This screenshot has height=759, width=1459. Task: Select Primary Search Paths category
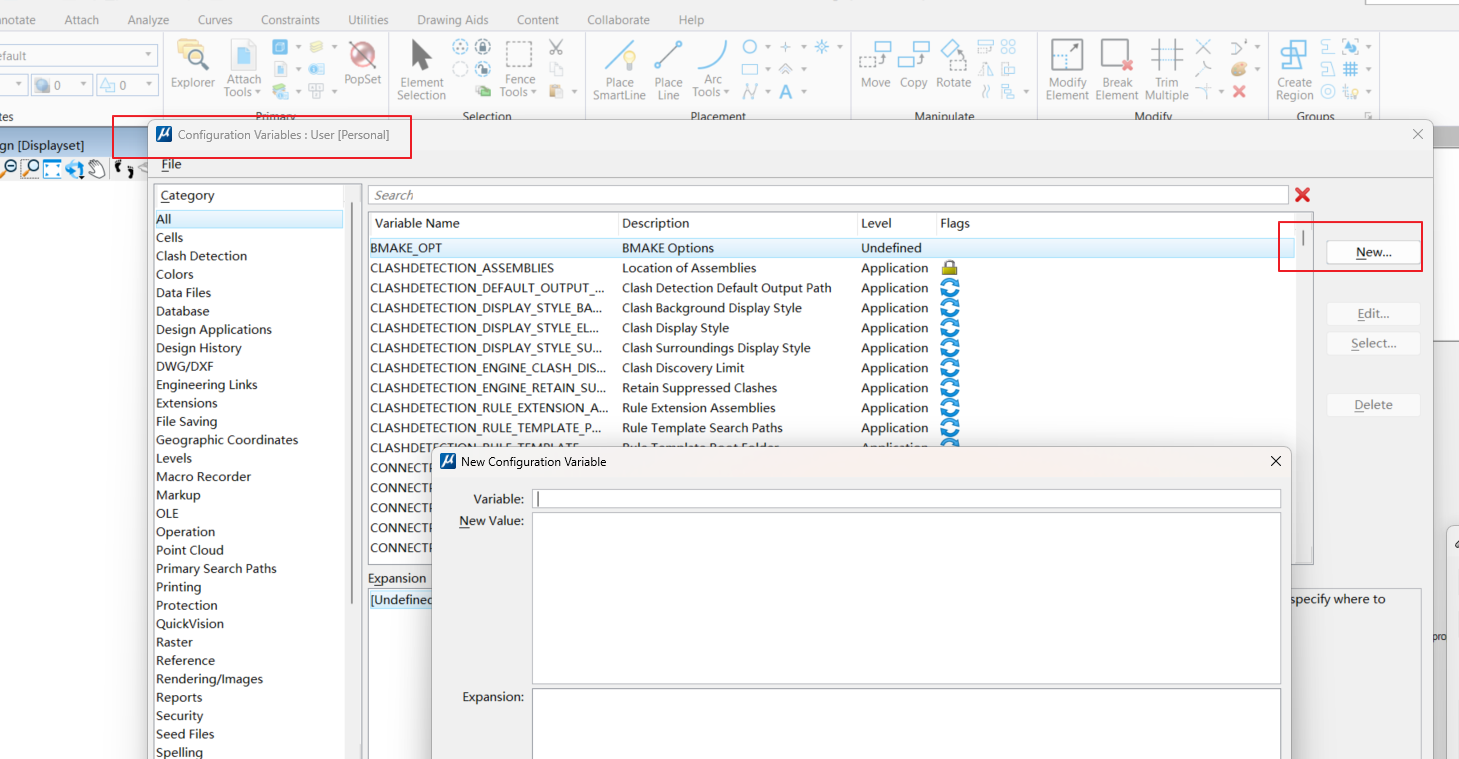coord(216,569)
